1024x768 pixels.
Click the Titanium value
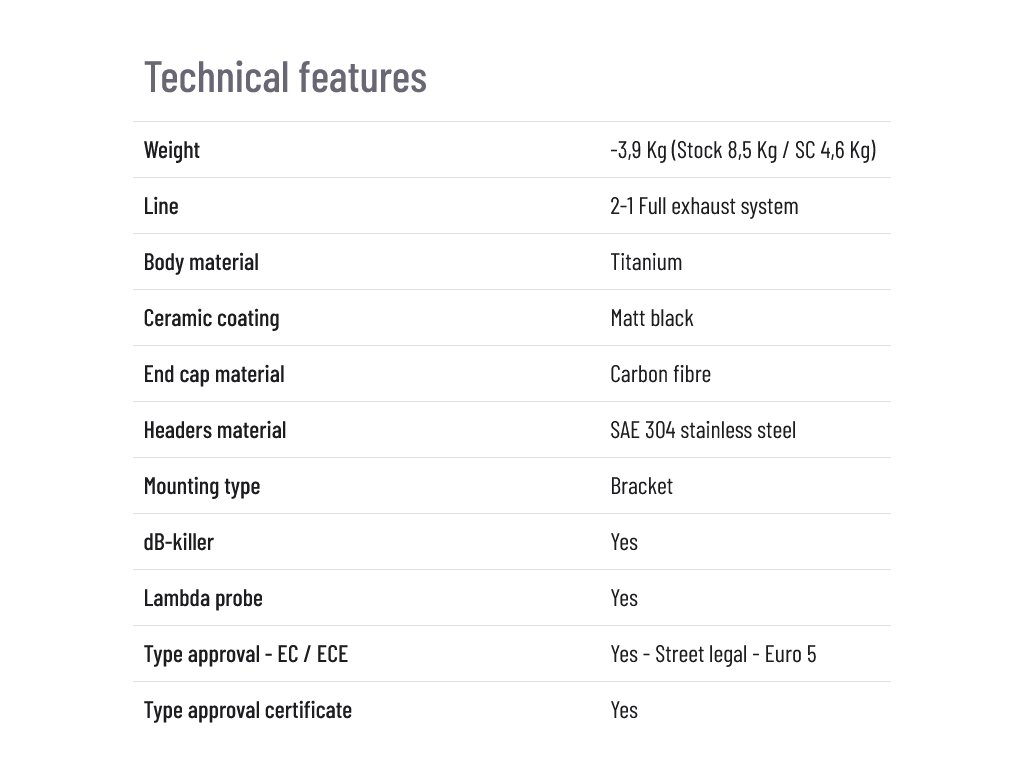coord(646,263)
